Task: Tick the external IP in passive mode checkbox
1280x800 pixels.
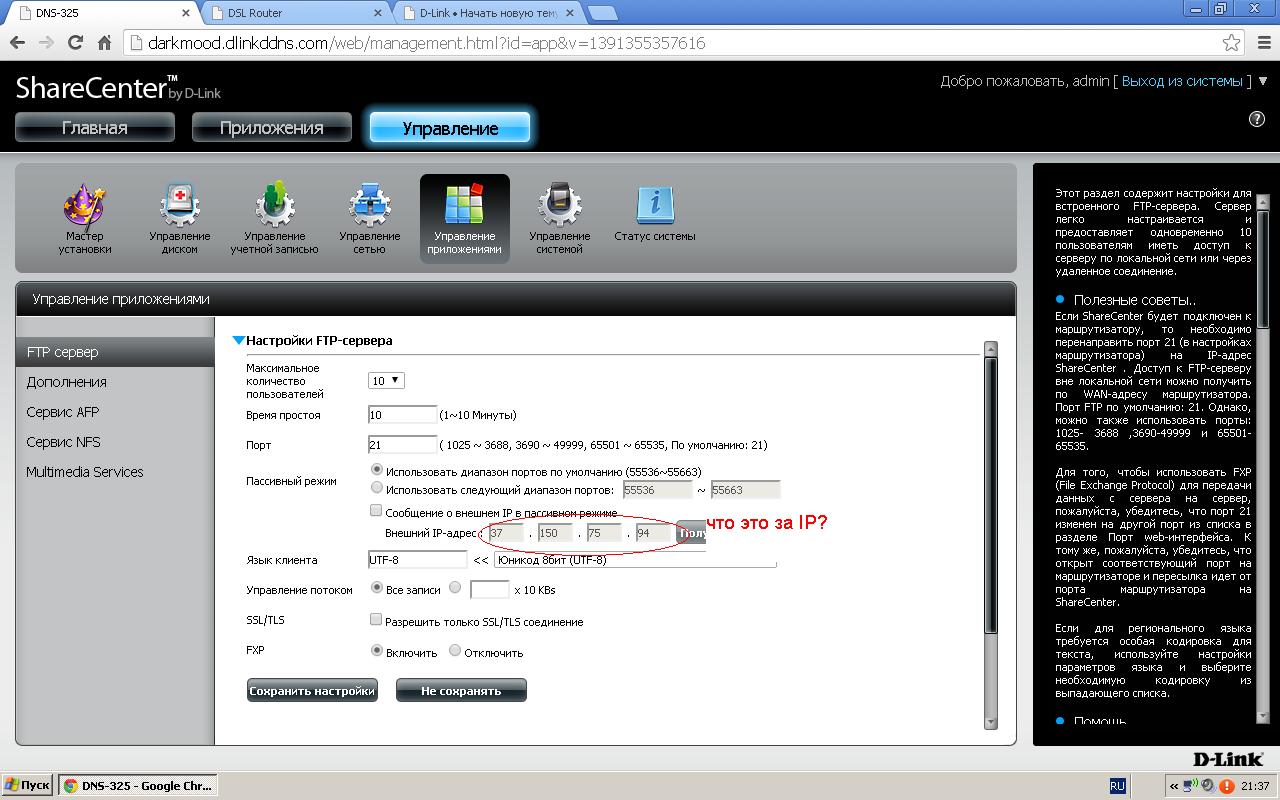Action: click(376, 511)
